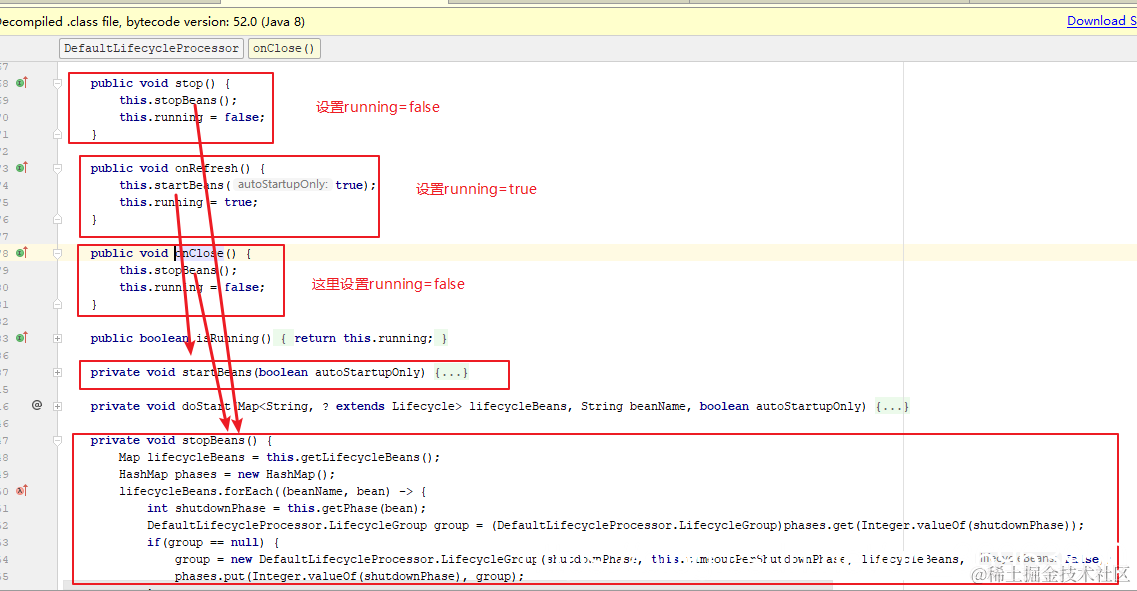The height and width of the screenshot is (591, 1137).
Task: Click 'this.running = true;' line
Action: (189, 202)
